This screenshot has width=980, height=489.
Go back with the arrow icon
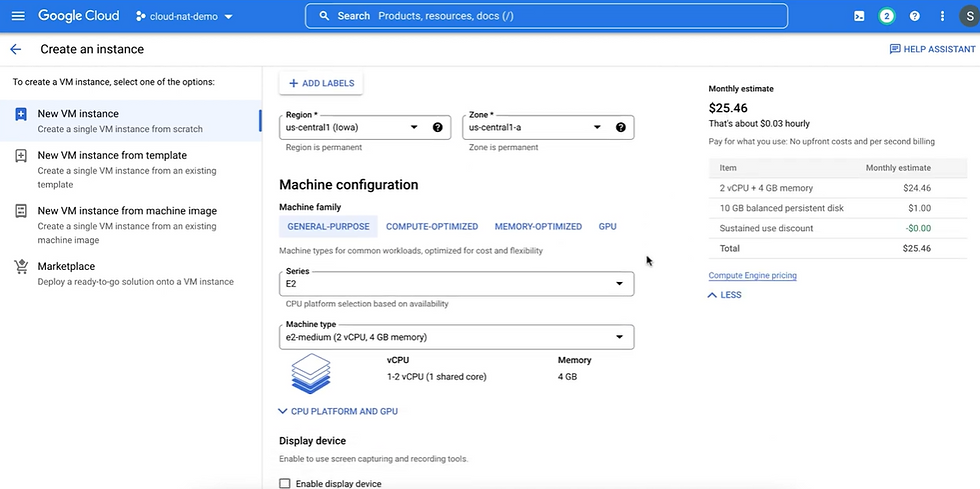[x=16, y=49]
